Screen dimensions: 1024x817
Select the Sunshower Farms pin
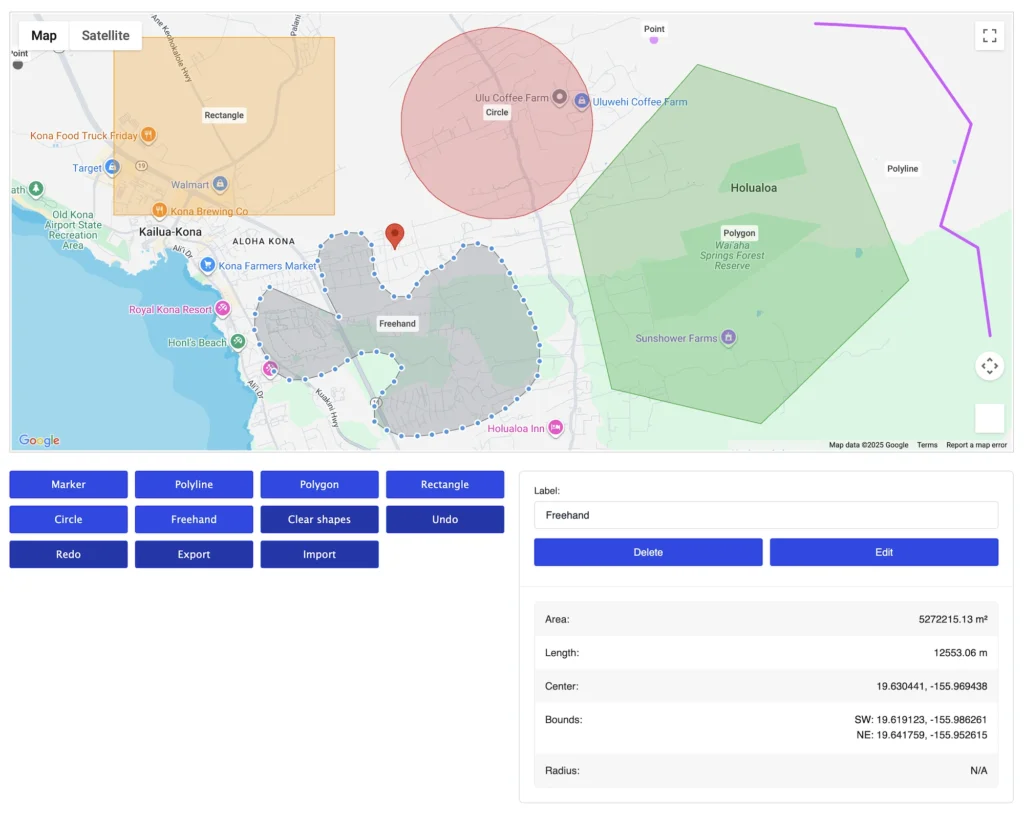[729, 338]
